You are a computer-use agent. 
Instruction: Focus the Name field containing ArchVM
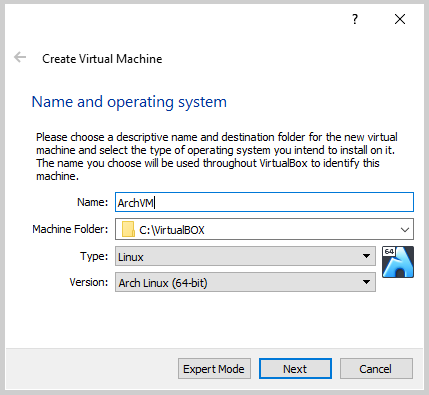coord(264,202)
